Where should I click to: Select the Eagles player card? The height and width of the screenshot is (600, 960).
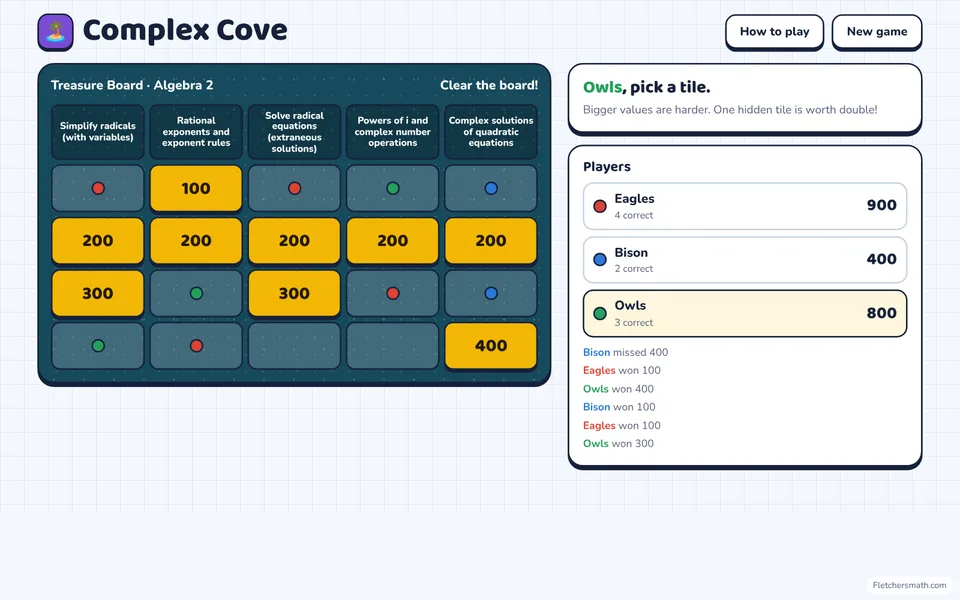[x=744, y=206]
